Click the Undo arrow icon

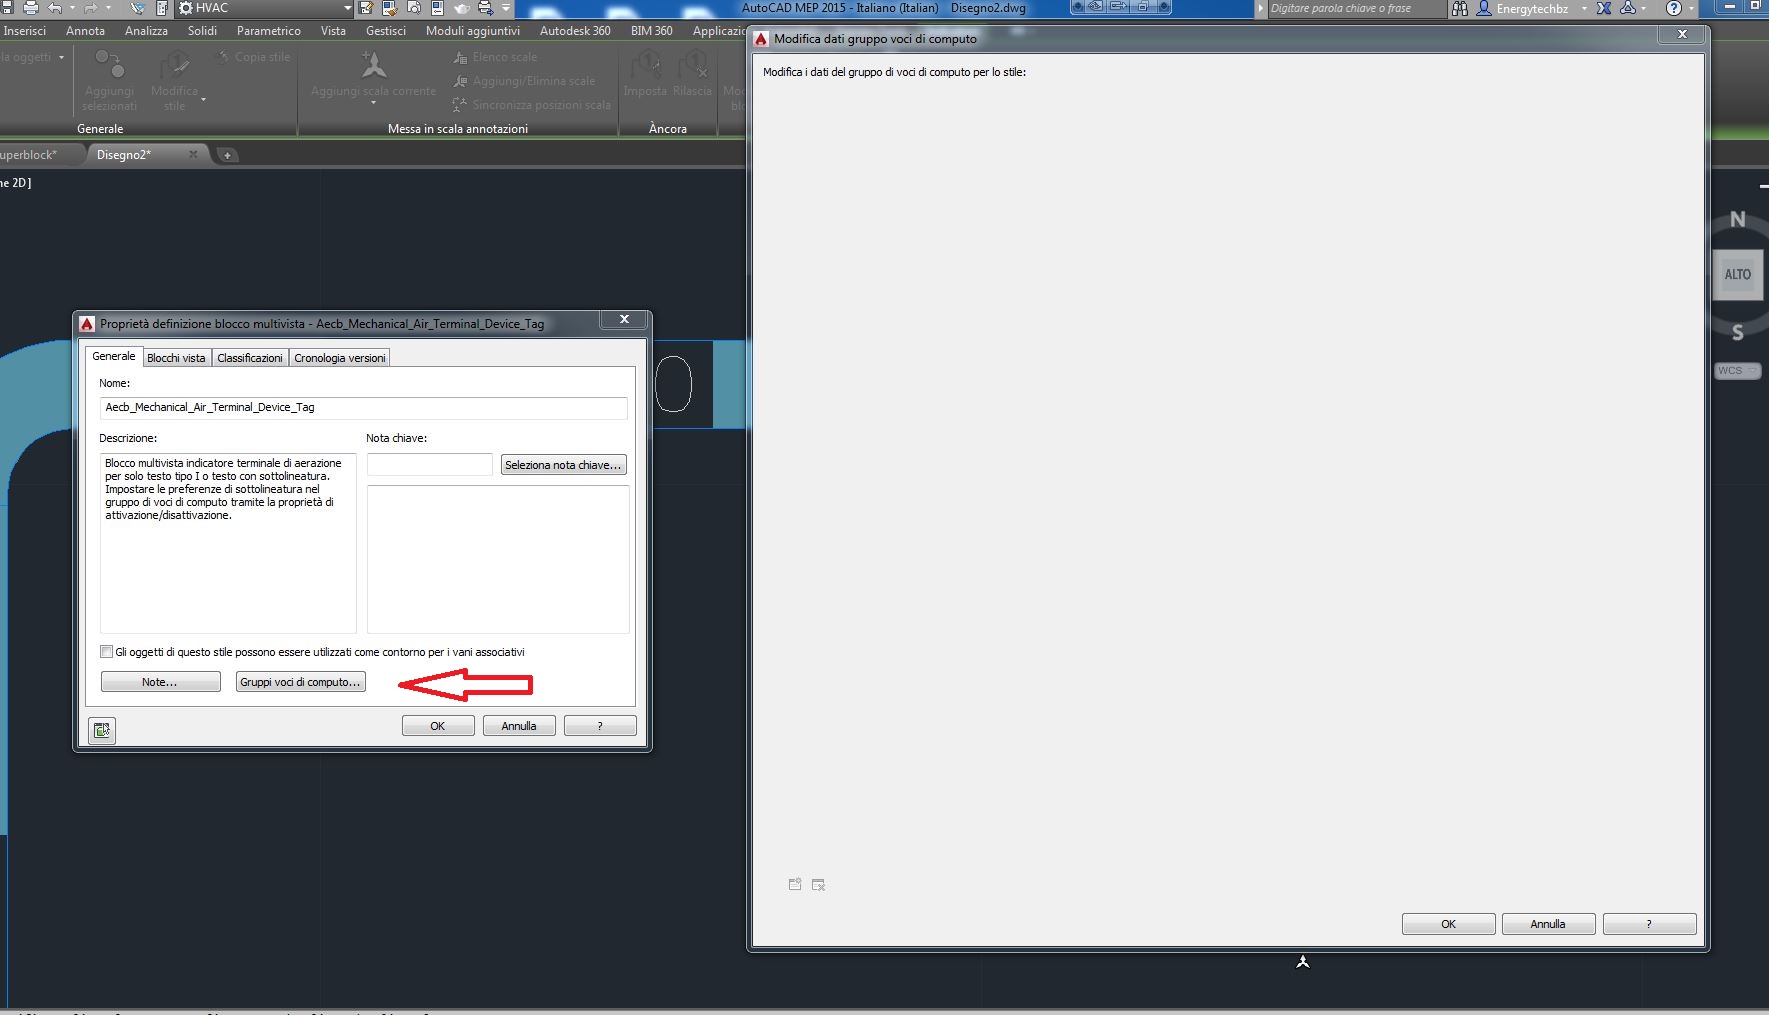tap(56, 8)
